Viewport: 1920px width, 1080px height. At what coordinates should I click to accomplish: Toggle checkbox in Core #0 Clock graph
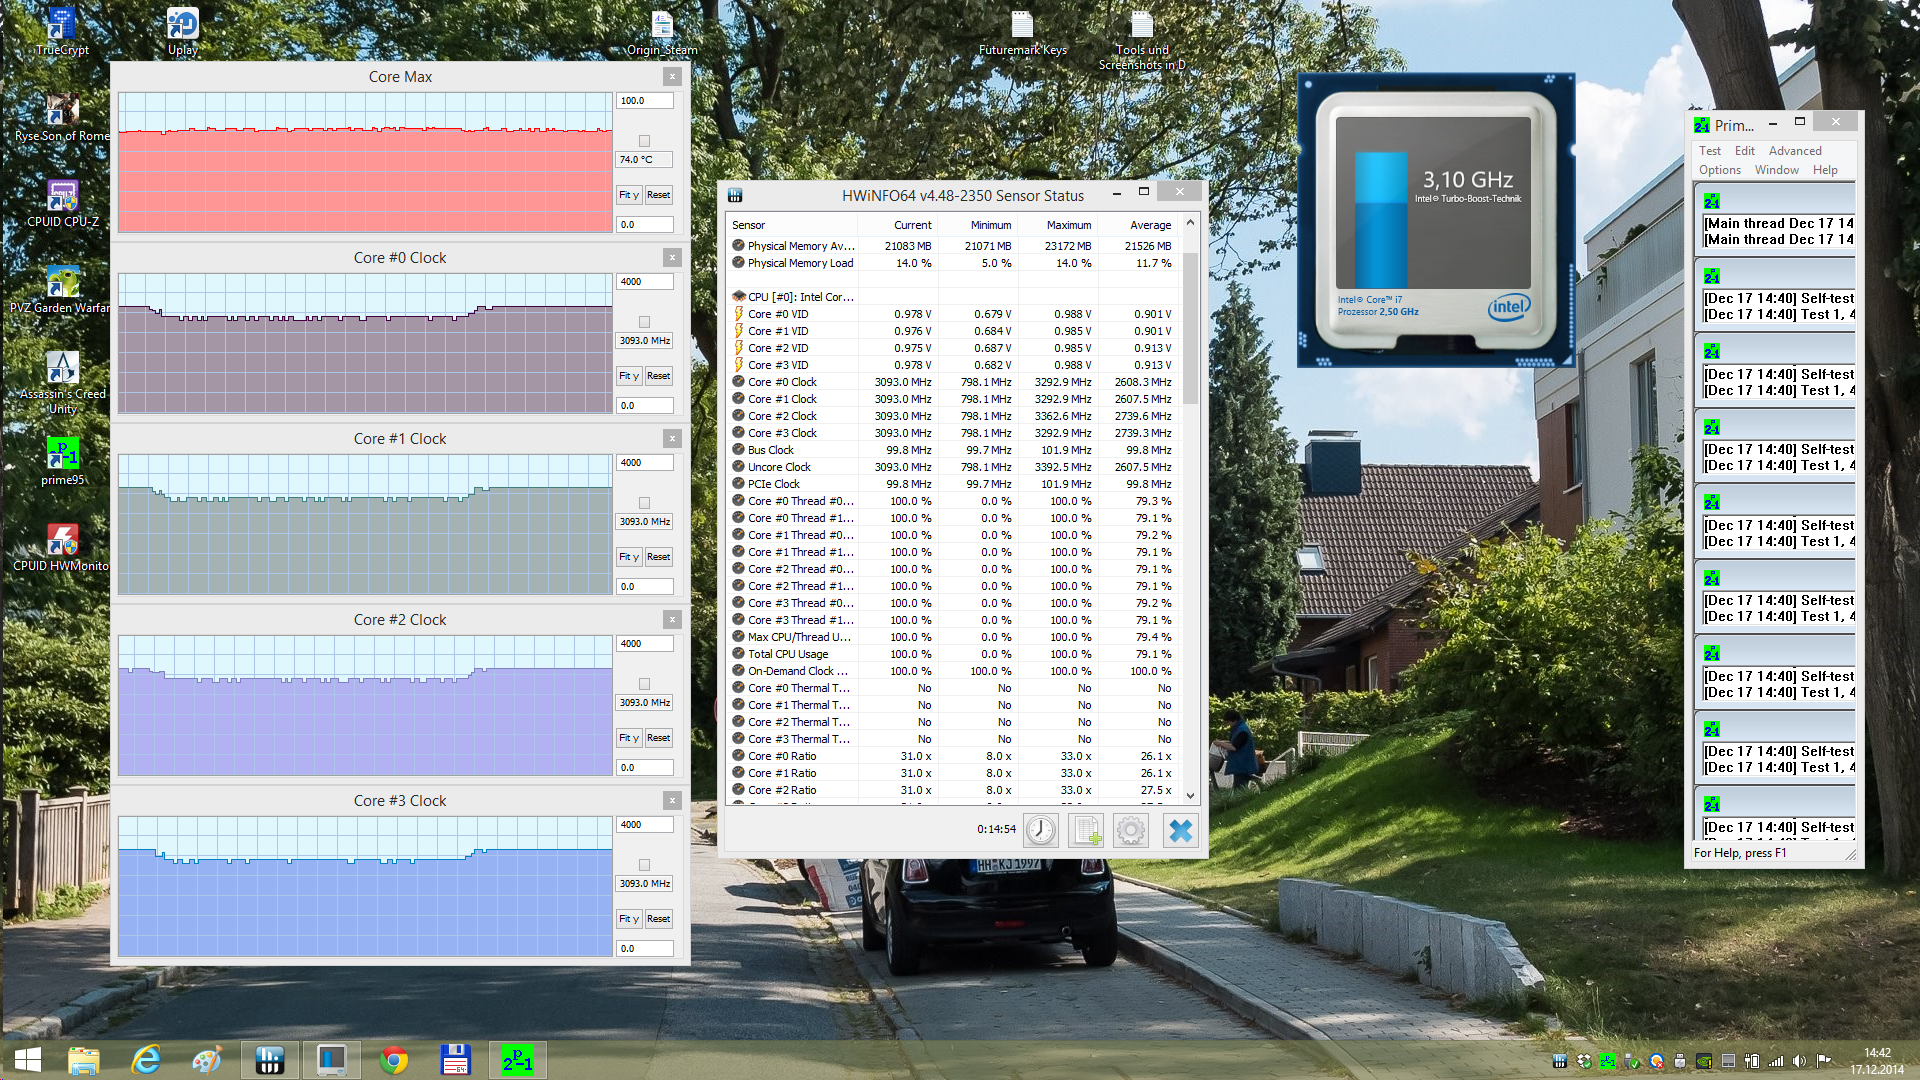(644, 322)
